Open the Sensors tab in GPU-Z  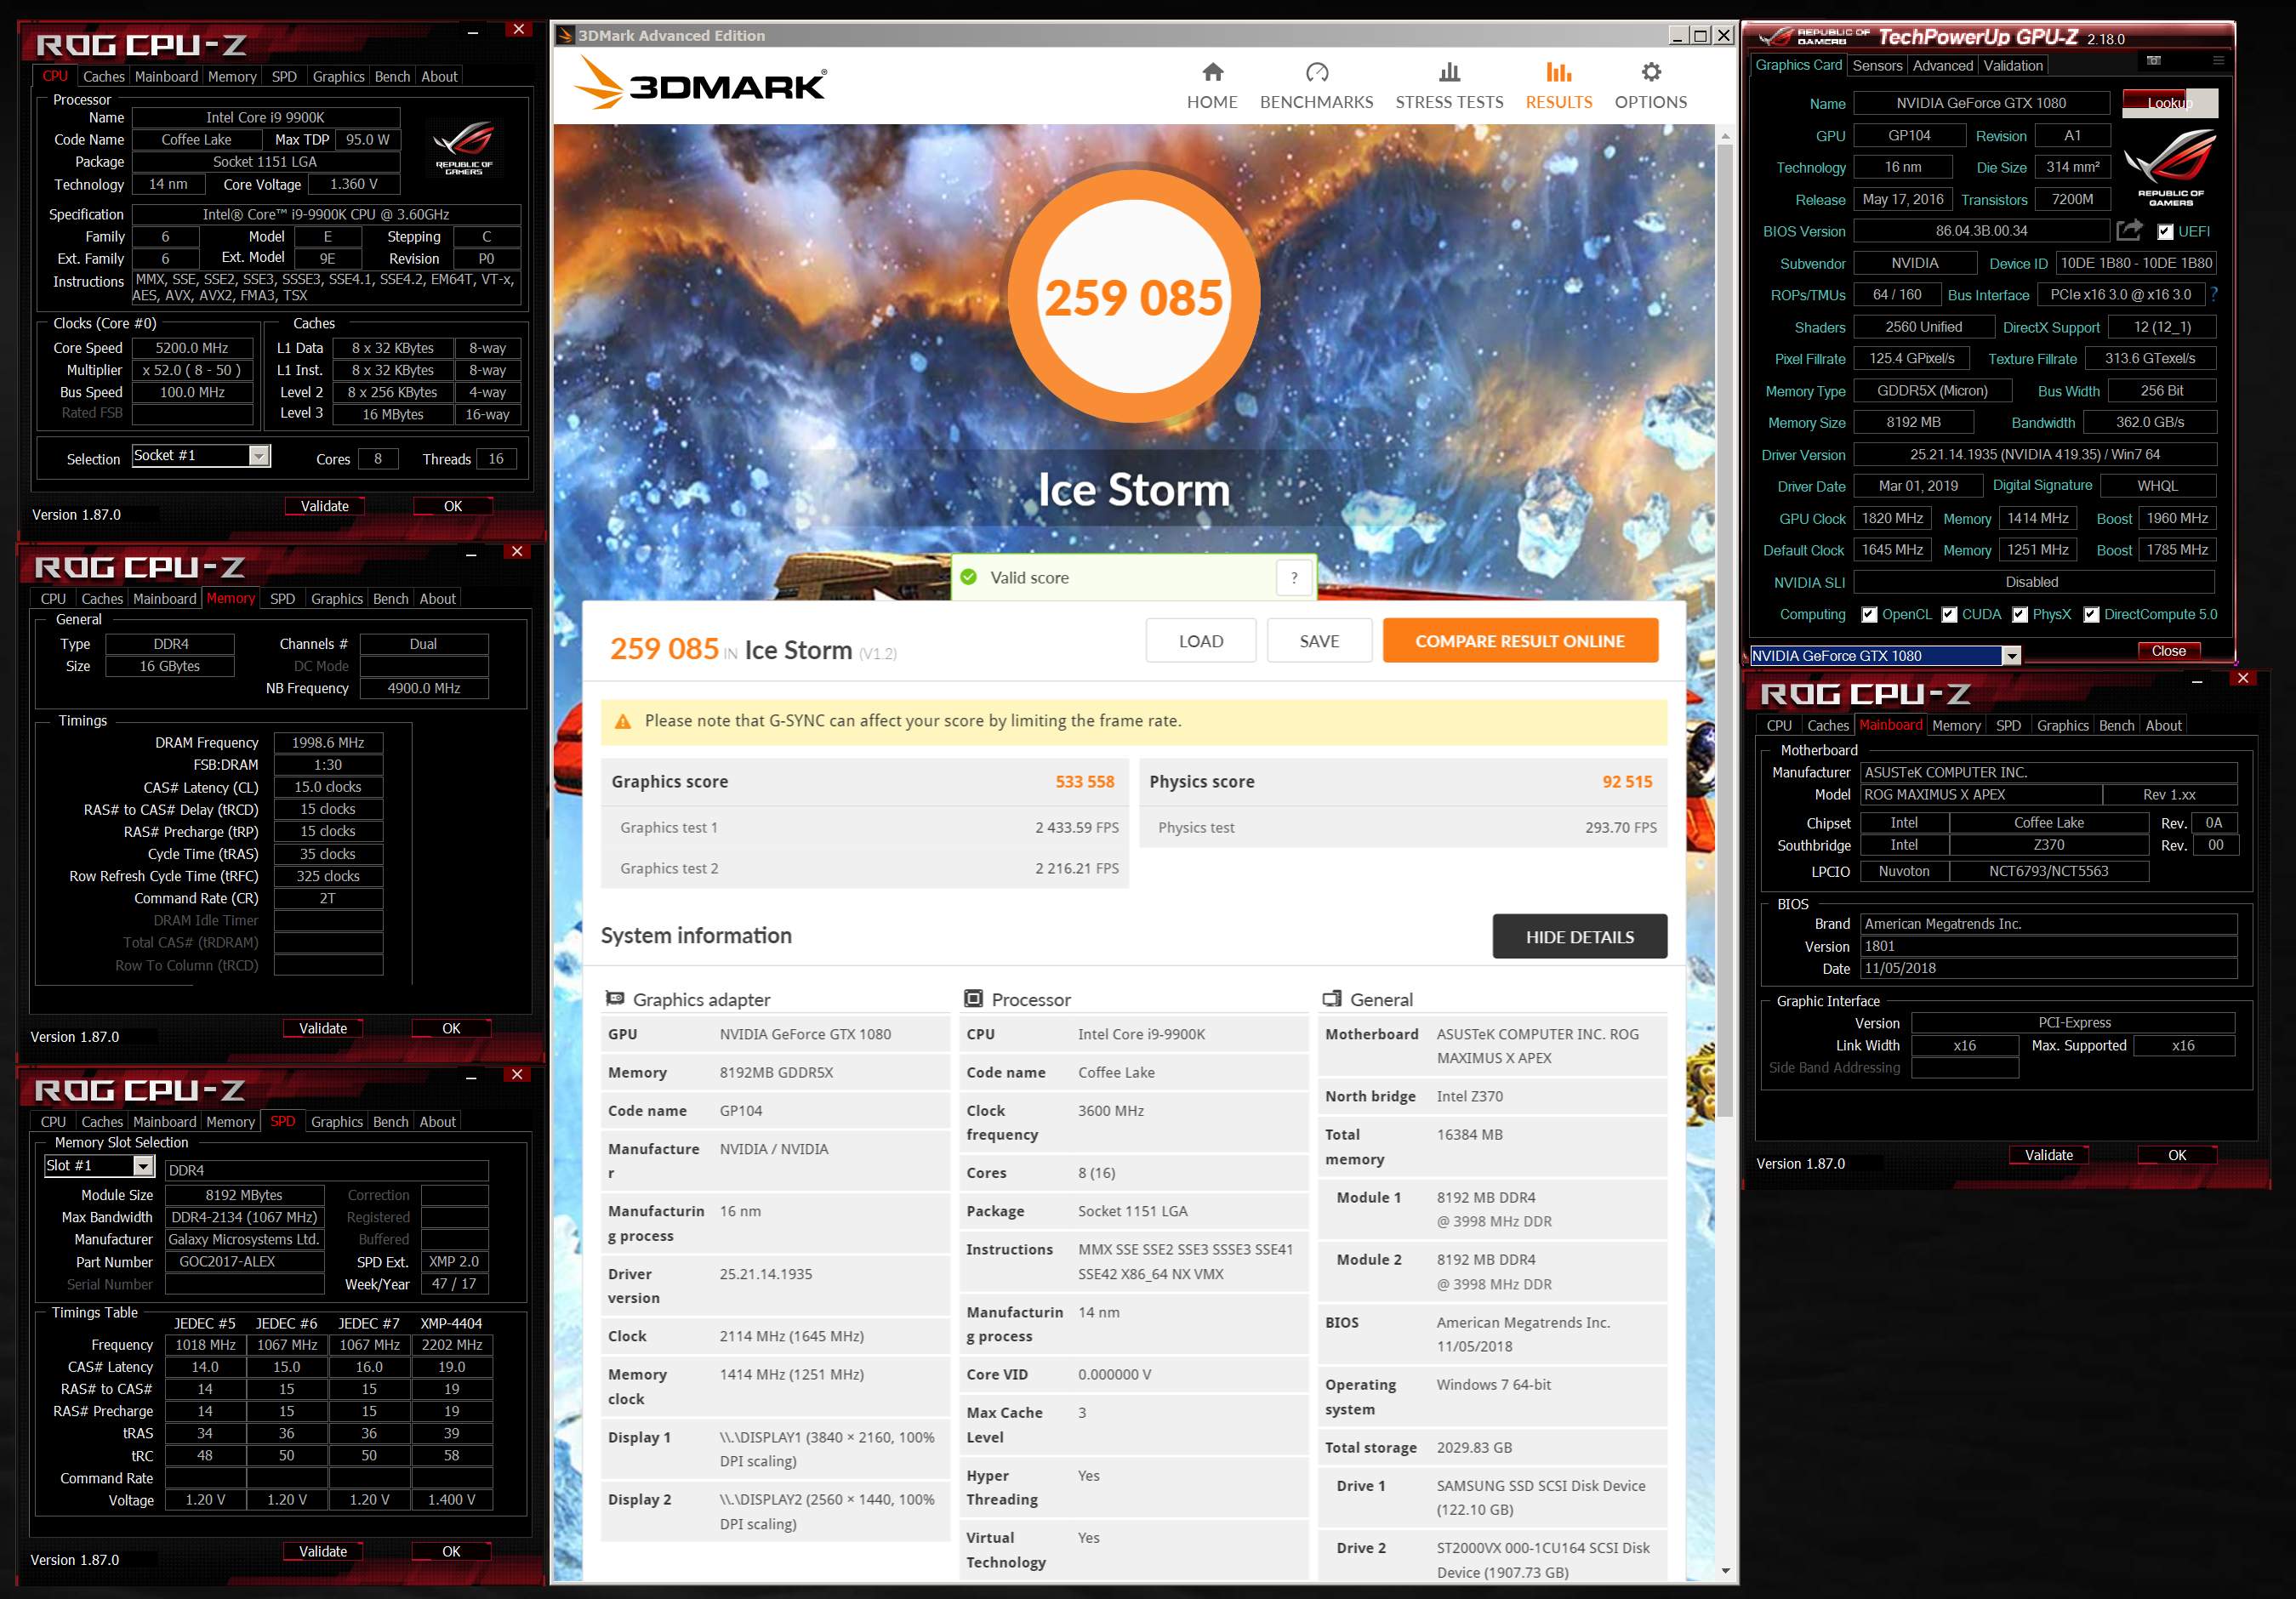1877,65
